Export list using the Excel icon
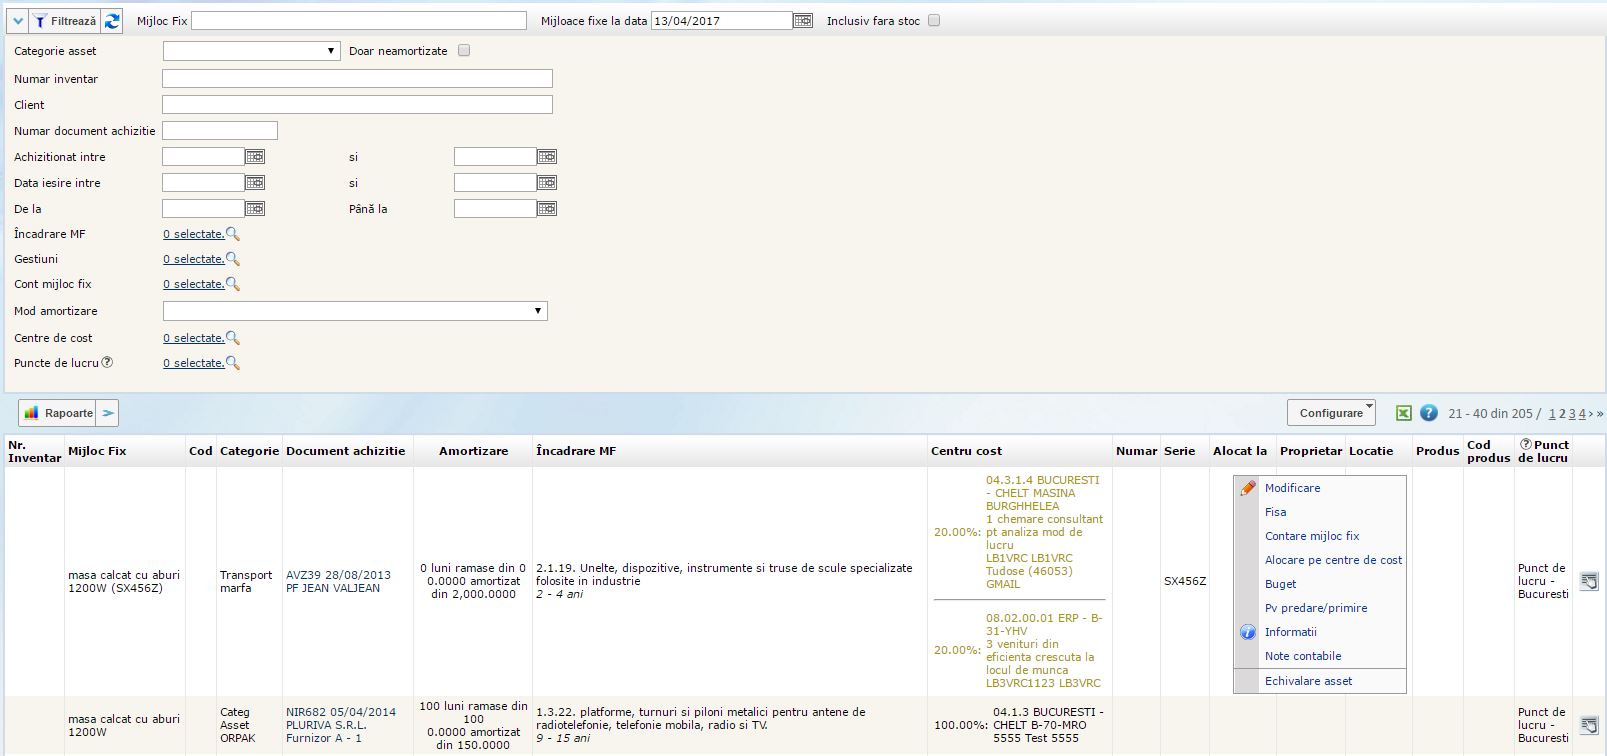1607x756 pixels. tap(1404, 413)
